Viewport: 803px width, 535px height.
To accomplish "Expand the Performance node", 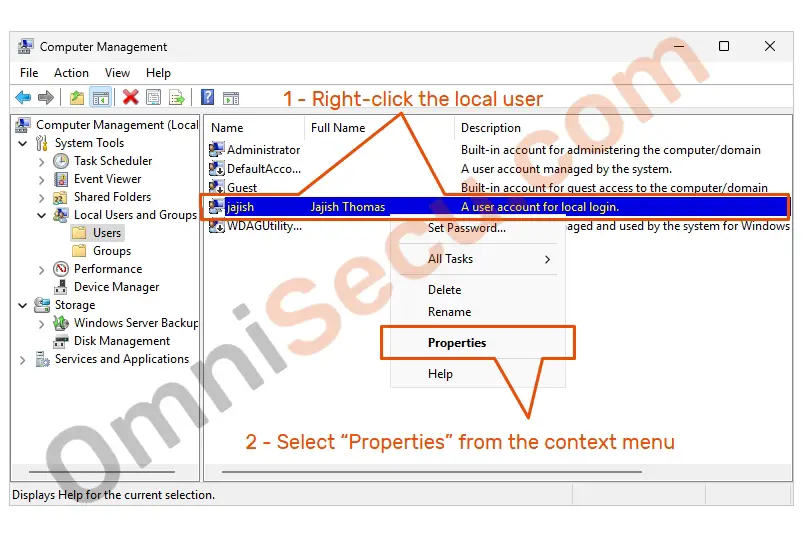I will (x=41, y=270).
